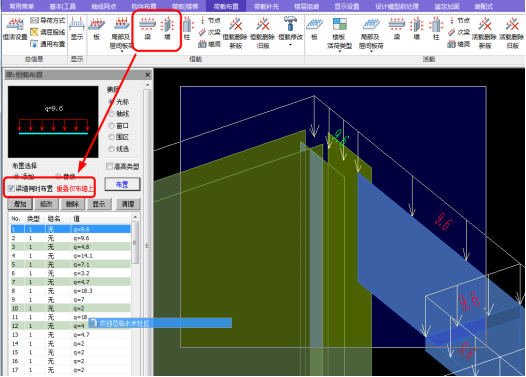Click the load list vertical scrollbar
This screenshot has height=377, width=526.
tap(135, 243)
